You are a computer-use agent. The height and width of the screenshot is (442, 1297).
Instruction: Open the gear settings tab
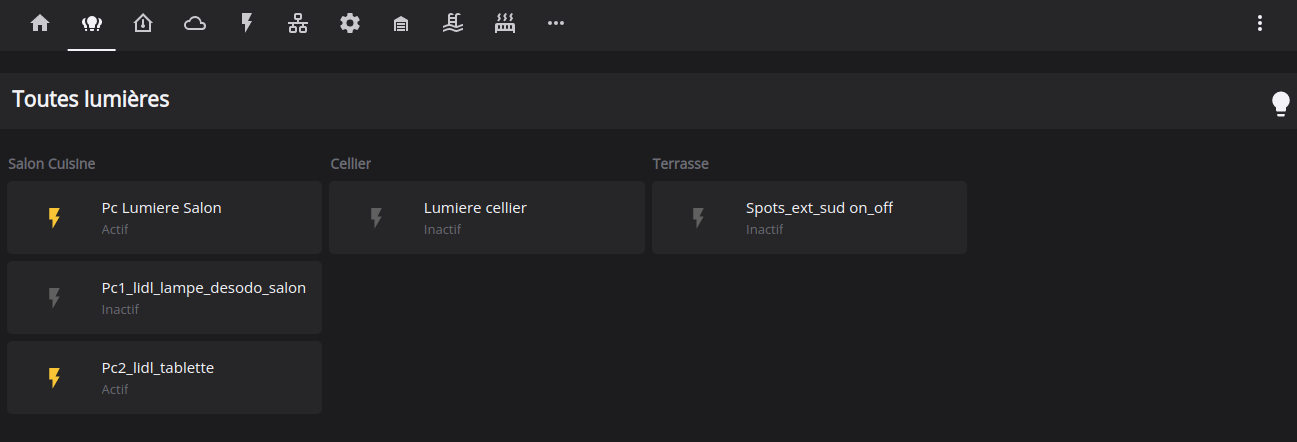tap(350, 23)
